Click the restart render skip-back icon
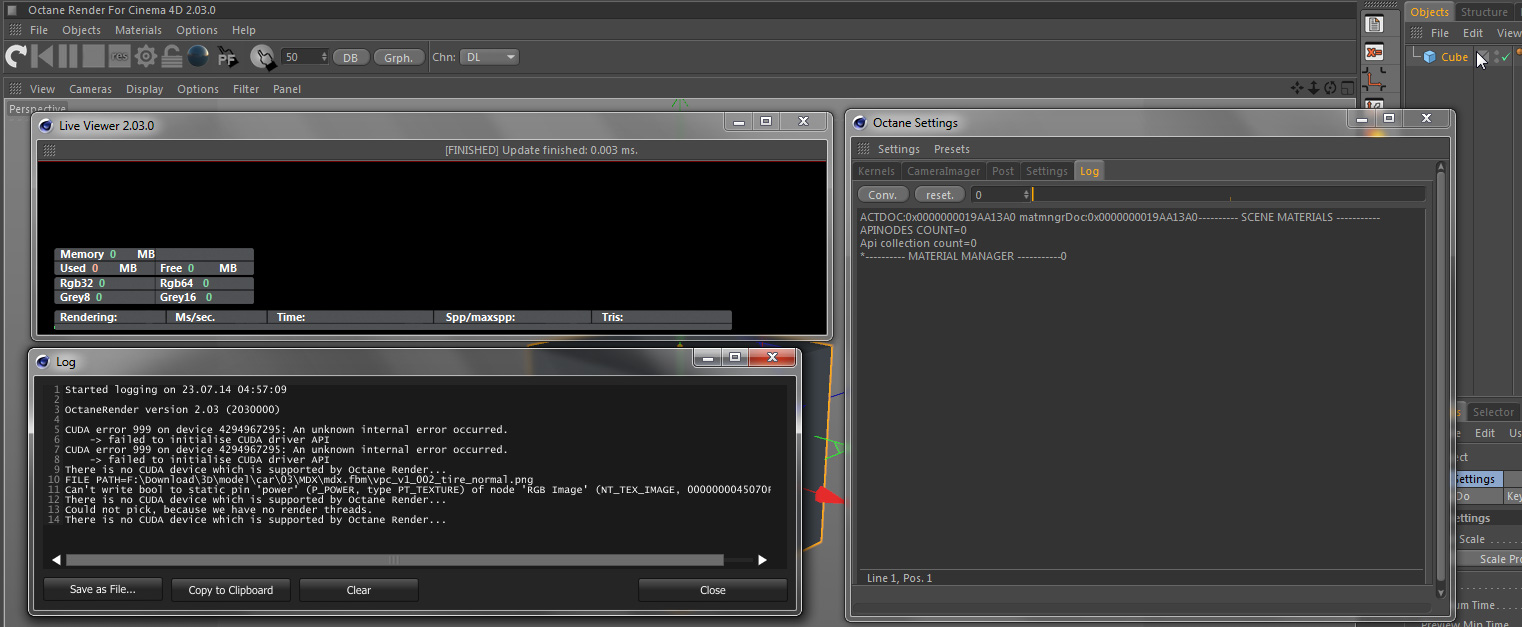This screenshot has height=627, width=1522. (x=42, y=56)
